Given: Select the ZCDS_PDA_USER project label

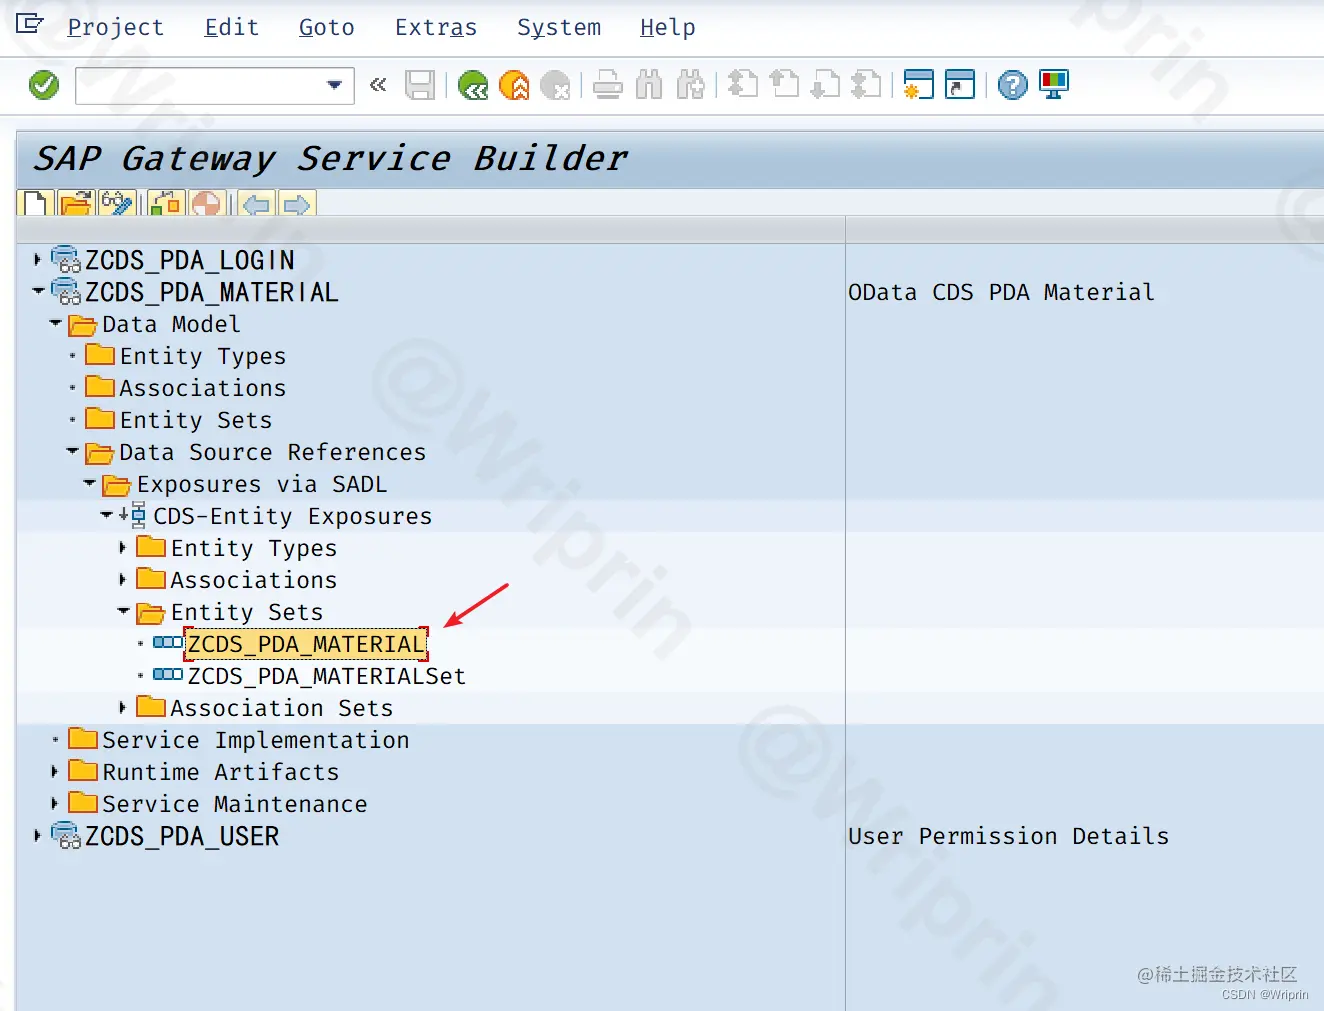Looking at the screenshot, I should tap(182, 836).
